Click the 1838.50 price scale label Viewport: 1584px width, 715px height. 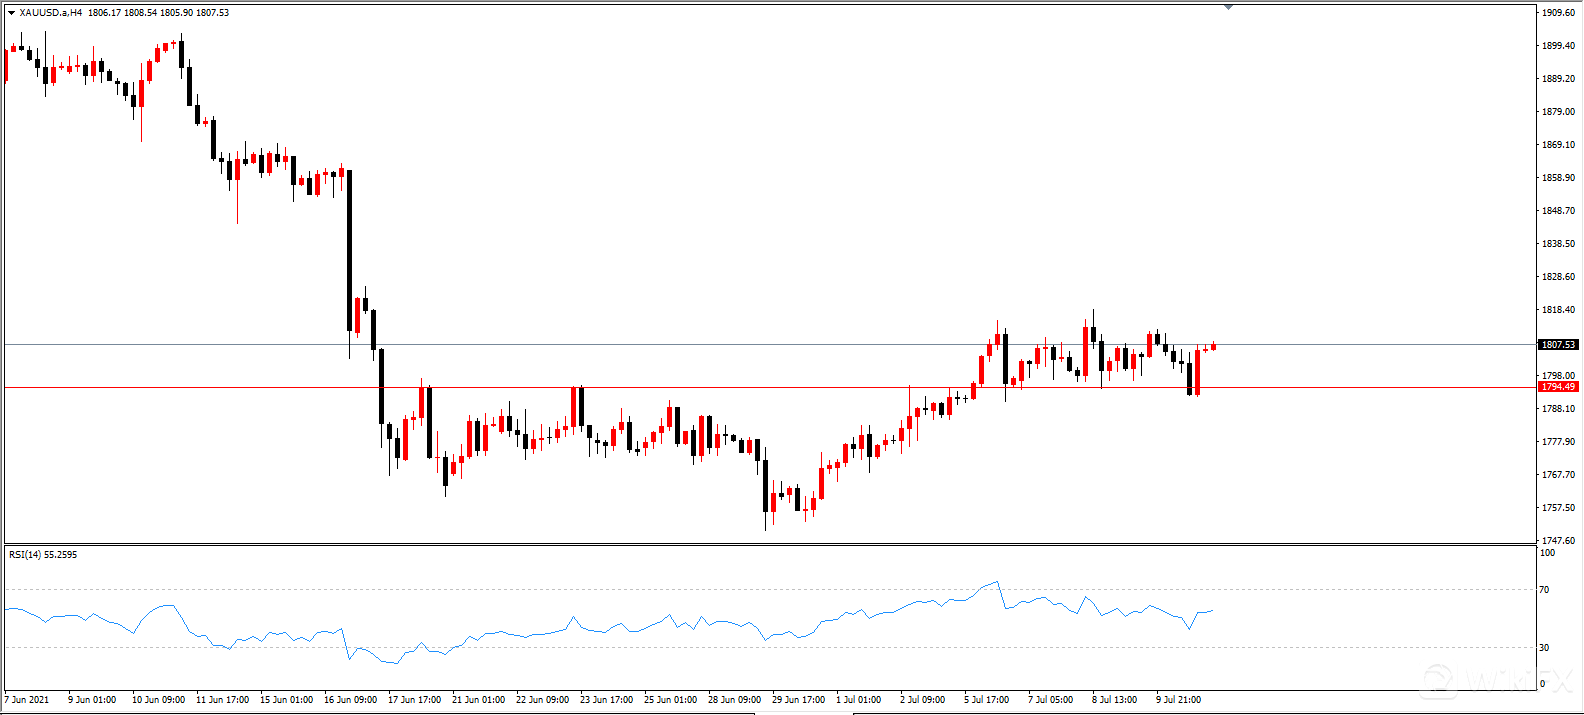(x=1558, y=244)
